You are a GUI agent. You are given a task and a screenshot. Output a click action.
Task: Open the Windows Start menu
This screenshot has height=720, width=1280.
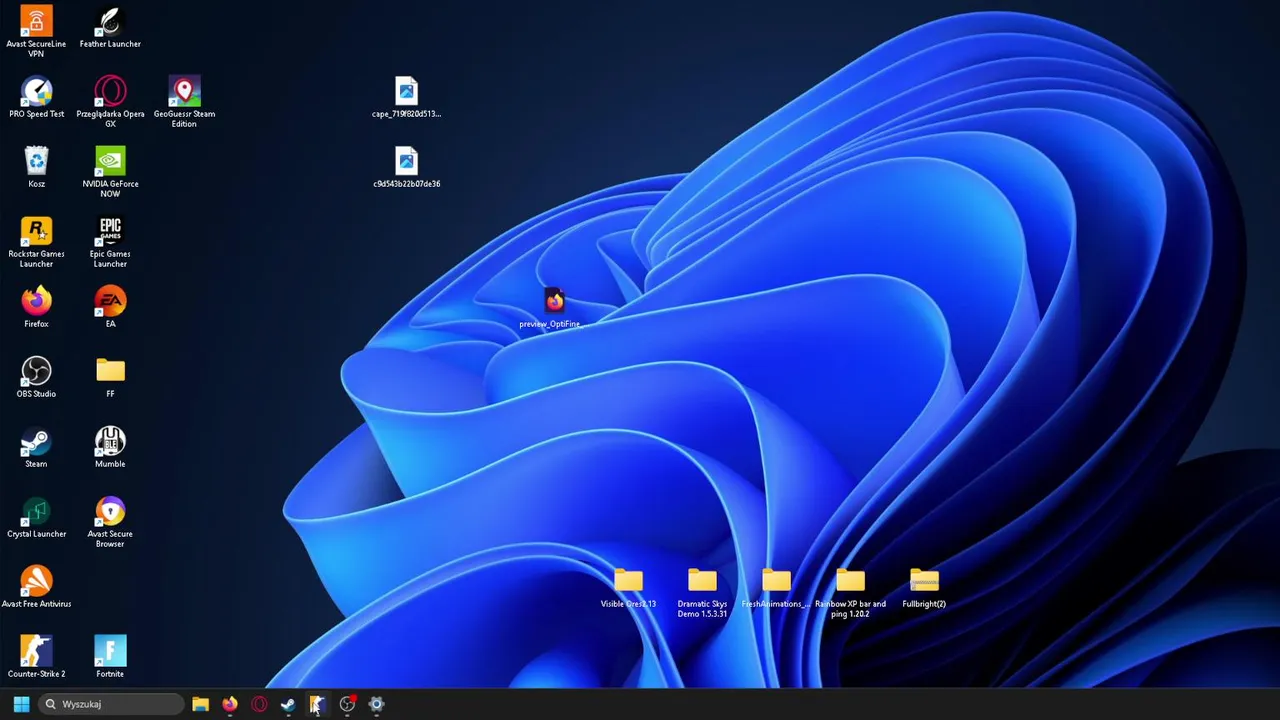pos(21,704)
